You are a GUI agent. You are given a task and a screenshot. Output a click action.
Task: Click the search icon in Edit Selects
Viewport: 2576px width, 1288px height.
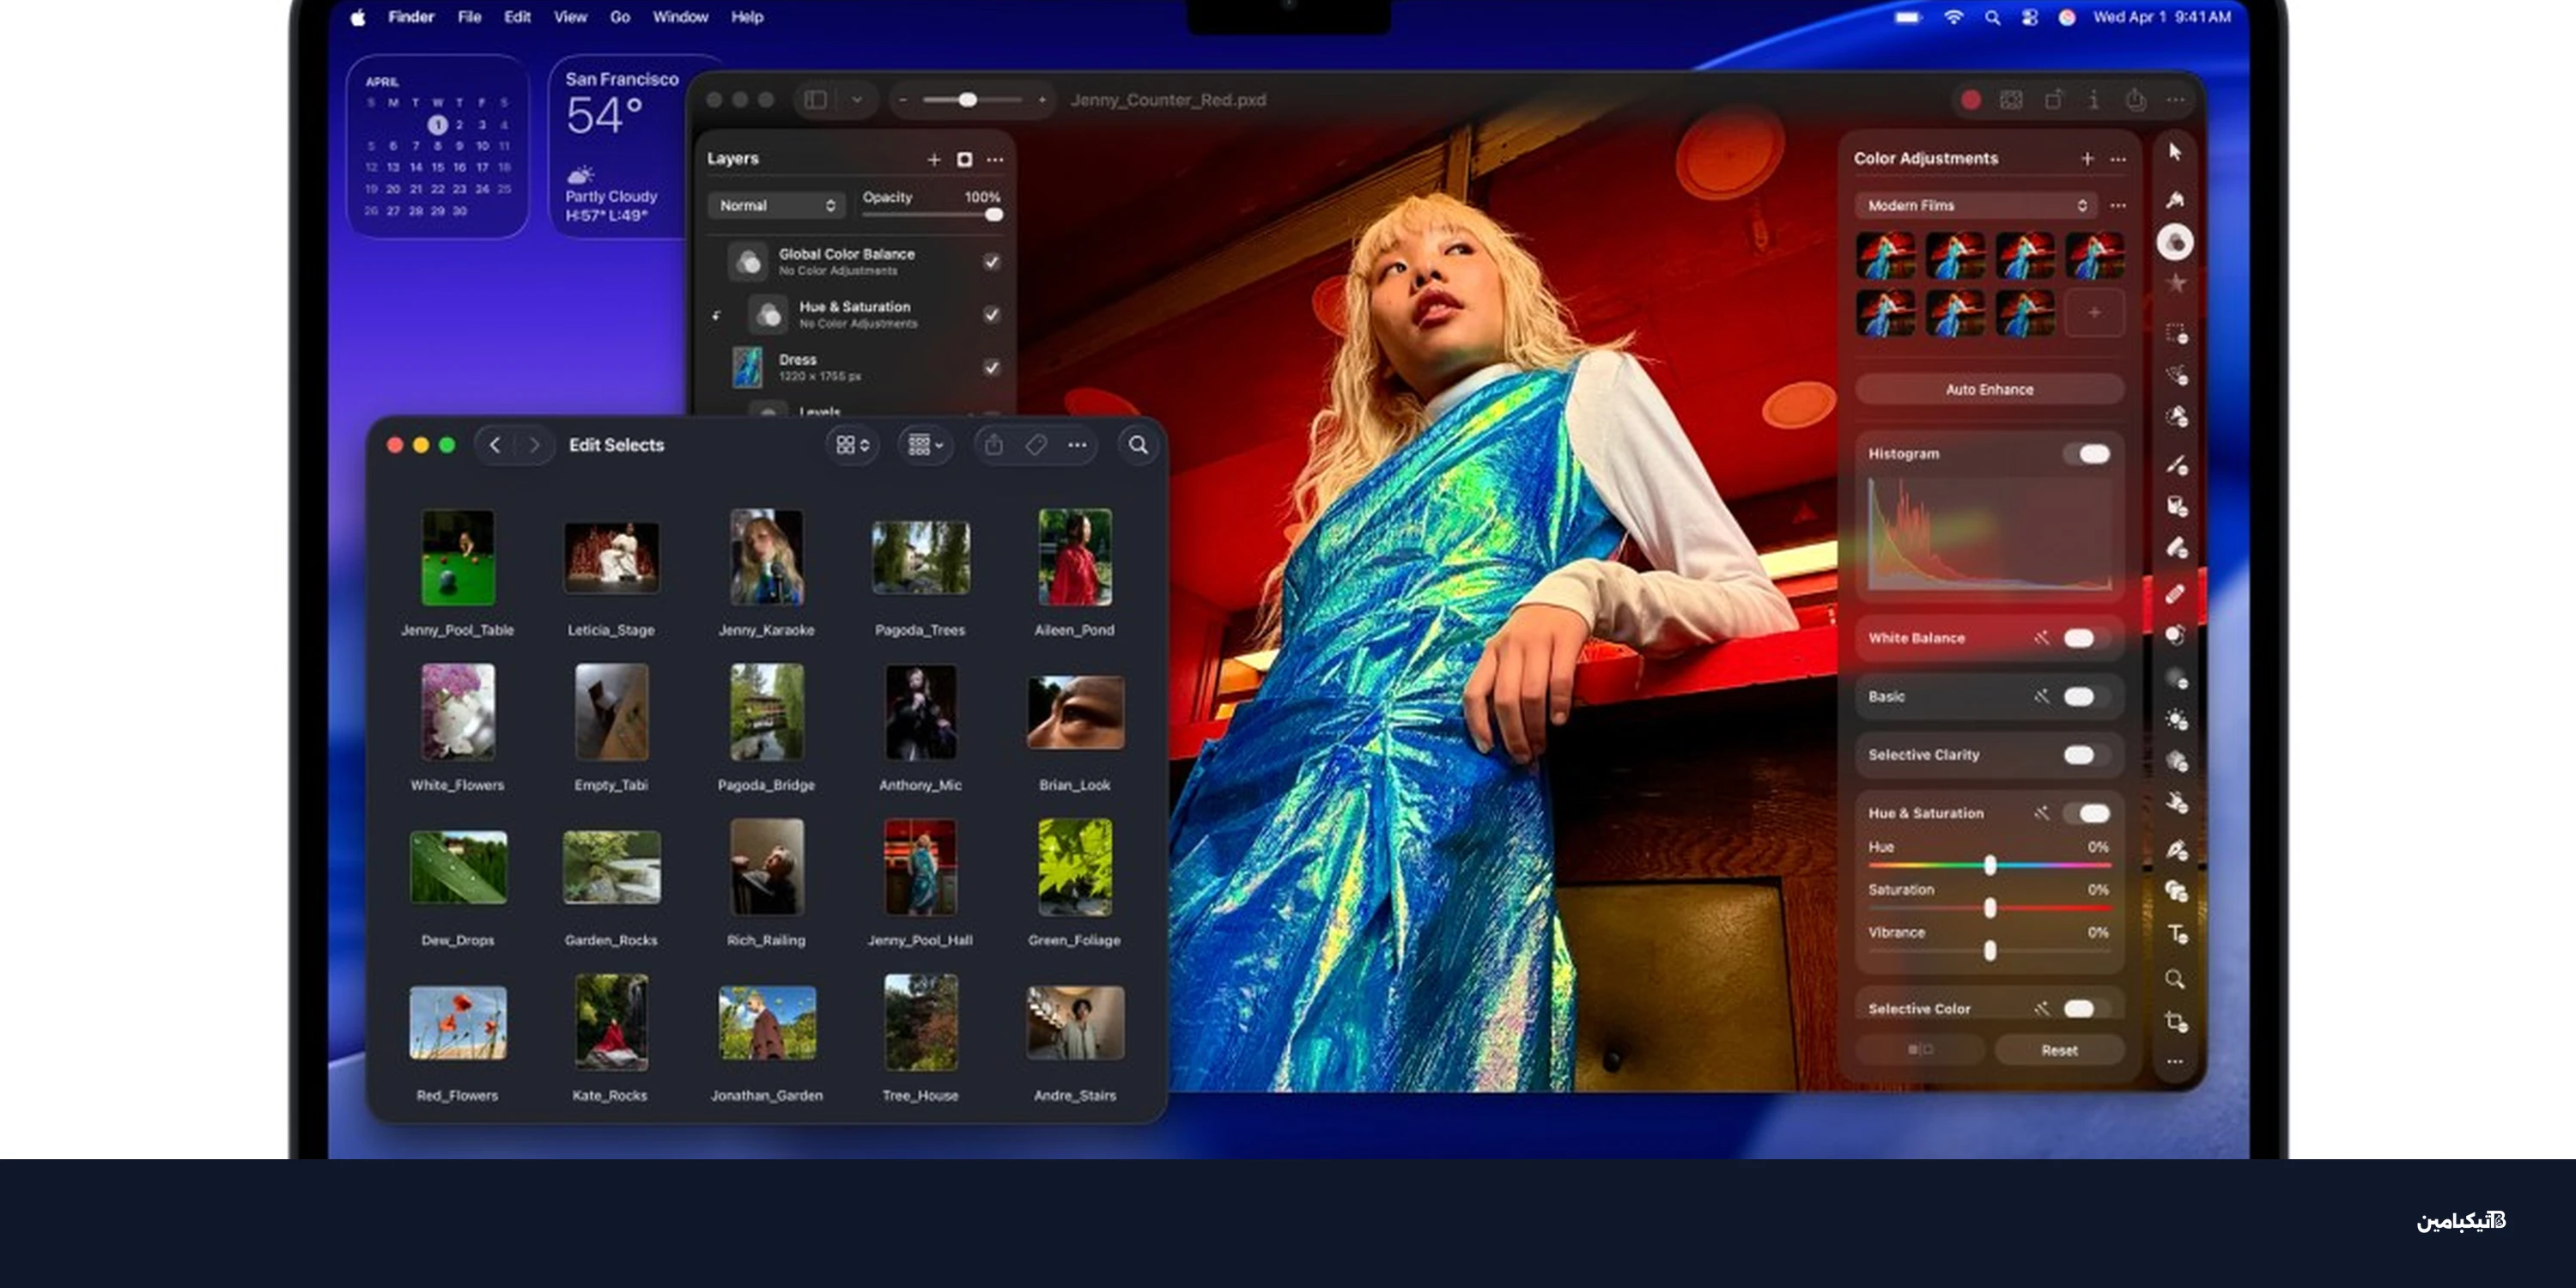click(1138, 445)
